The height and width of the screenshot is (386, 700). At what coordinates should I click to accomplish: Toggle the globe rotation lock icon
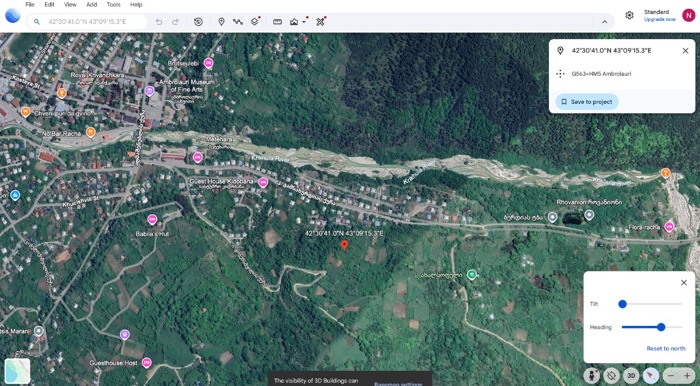click(612, 376)
